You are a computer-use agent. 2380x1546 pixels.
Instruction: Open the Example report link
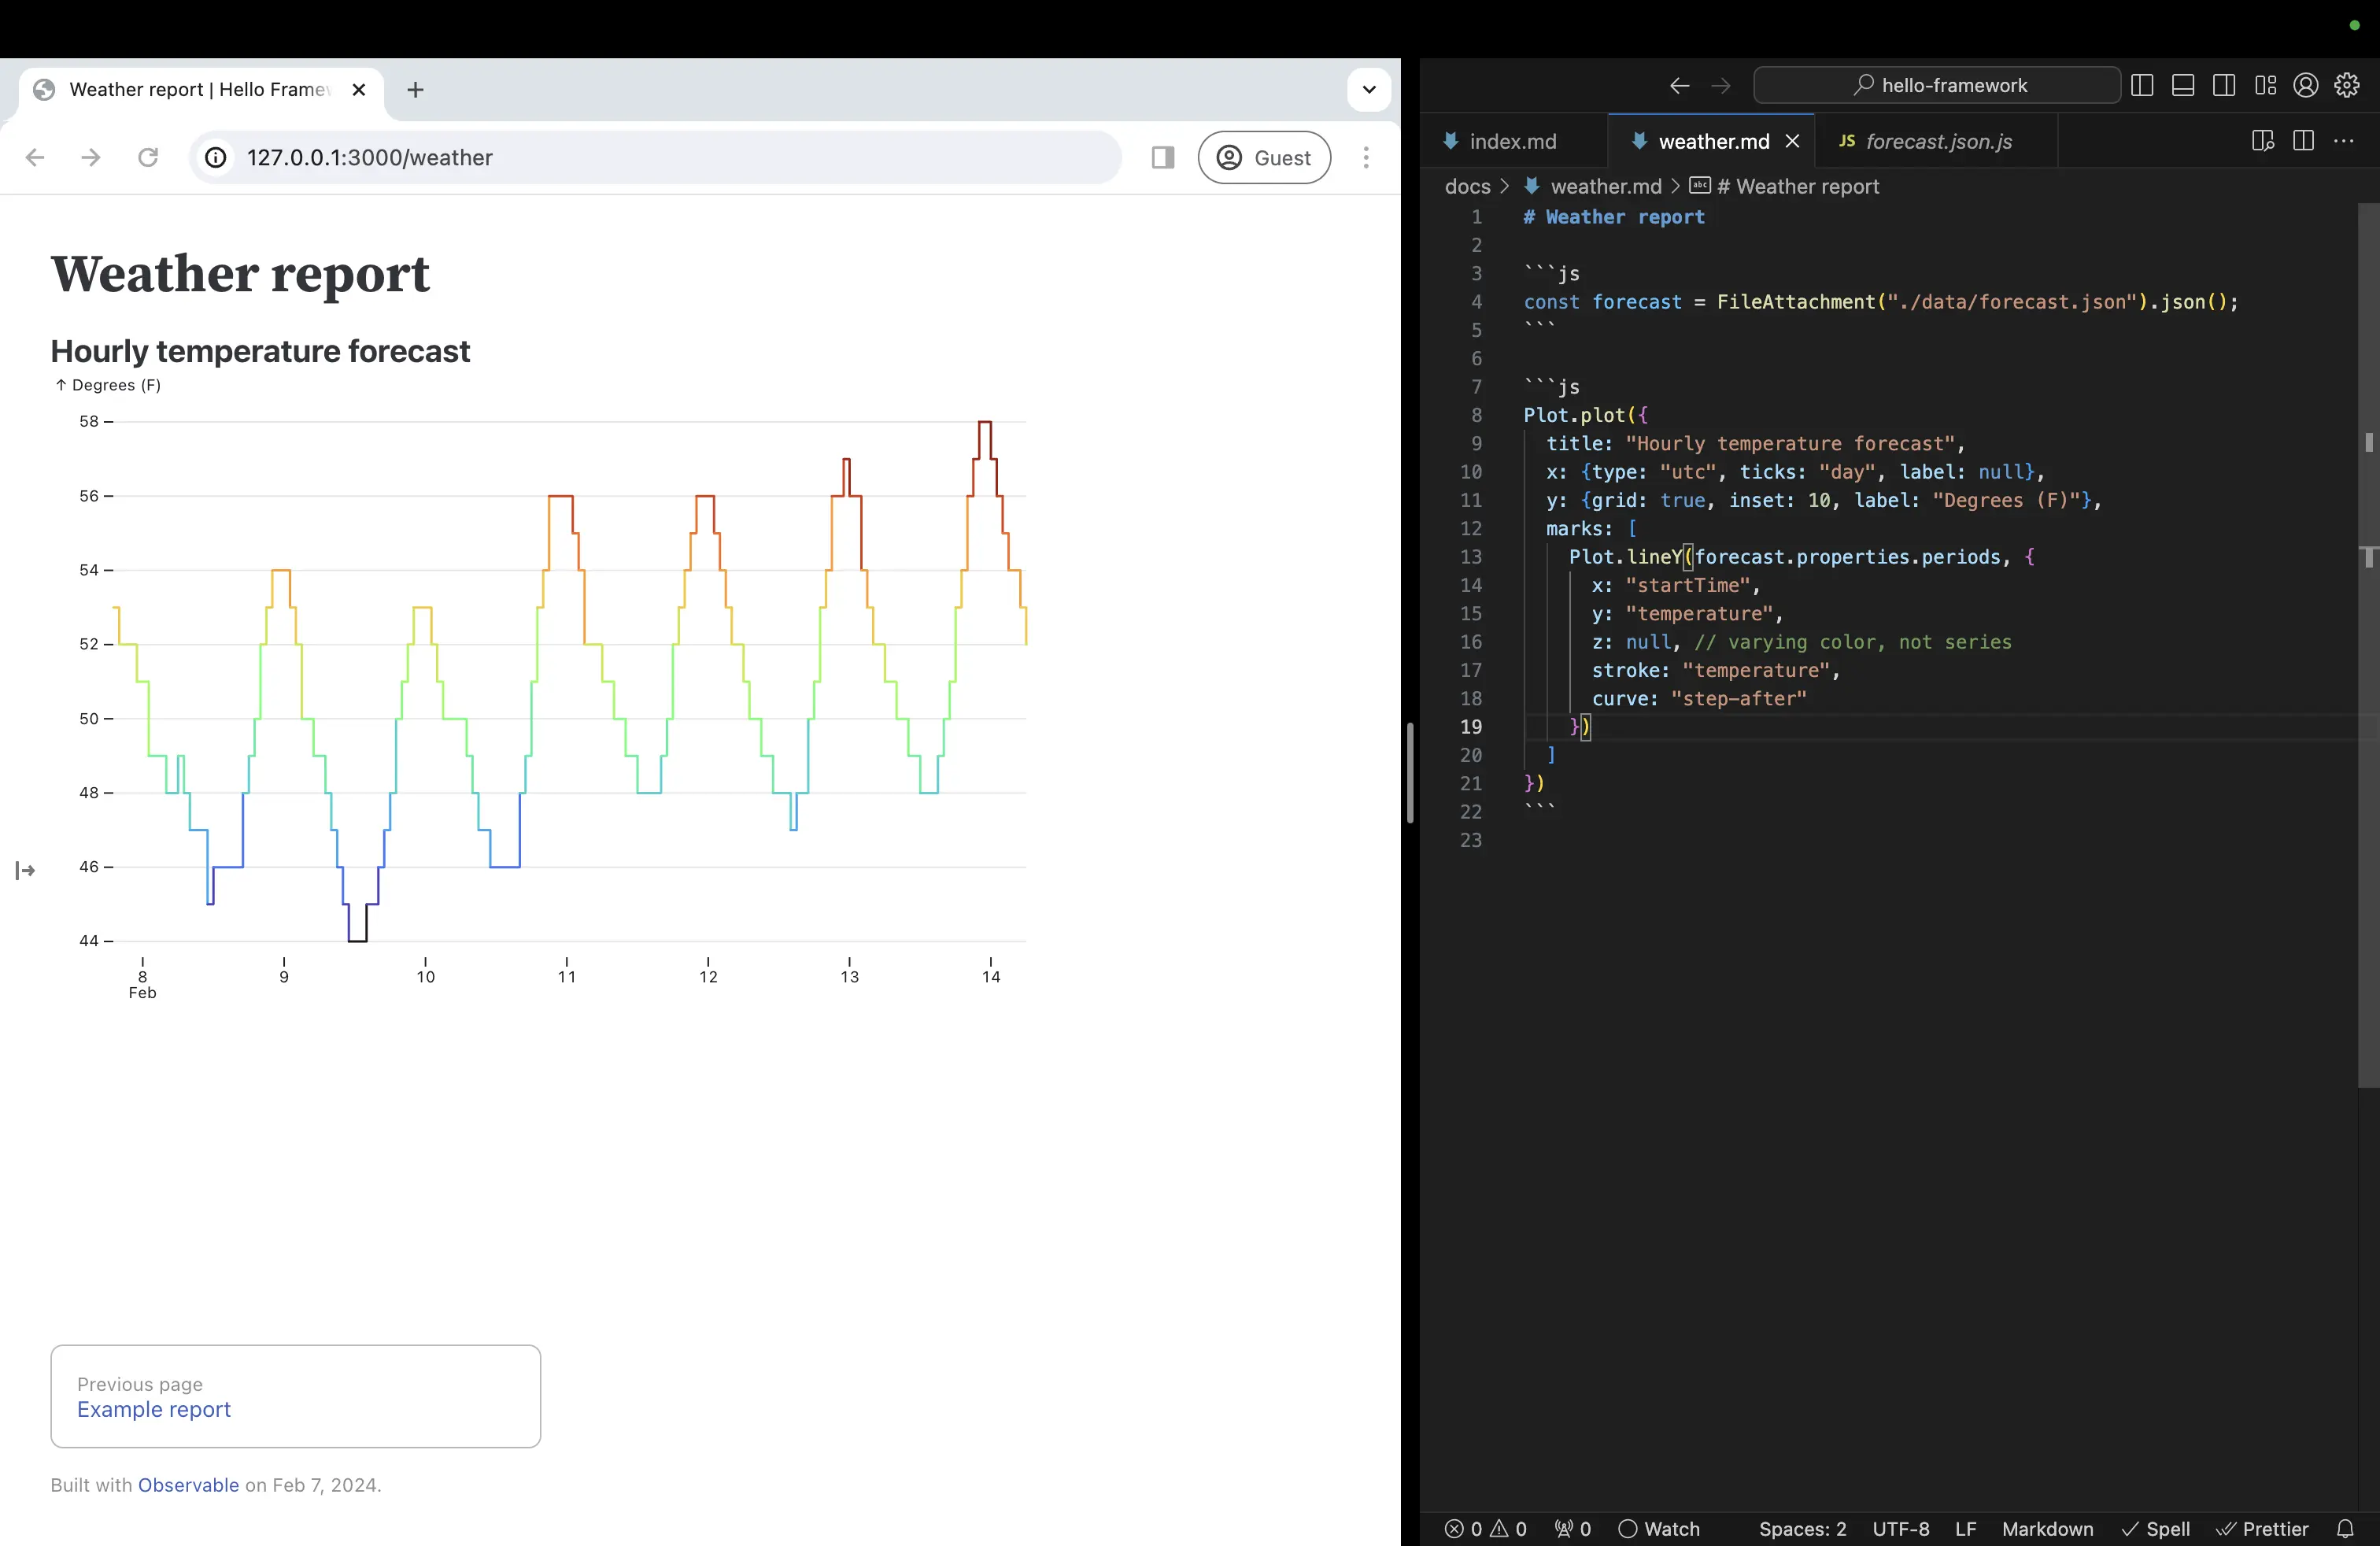point(154,1409)
